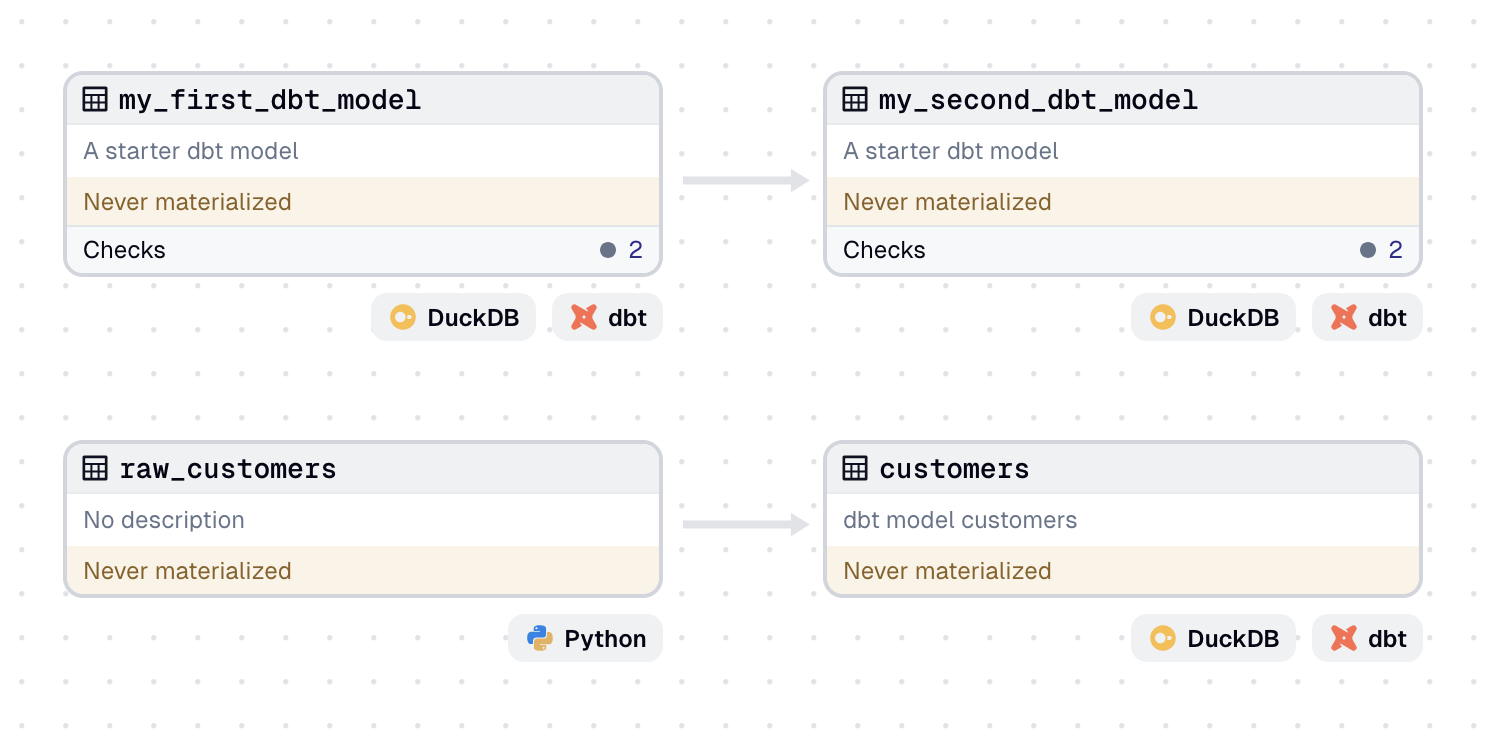
Task: Click the table icon on raw_customers header
Action: pyautogui.click(x=96, y=468)
